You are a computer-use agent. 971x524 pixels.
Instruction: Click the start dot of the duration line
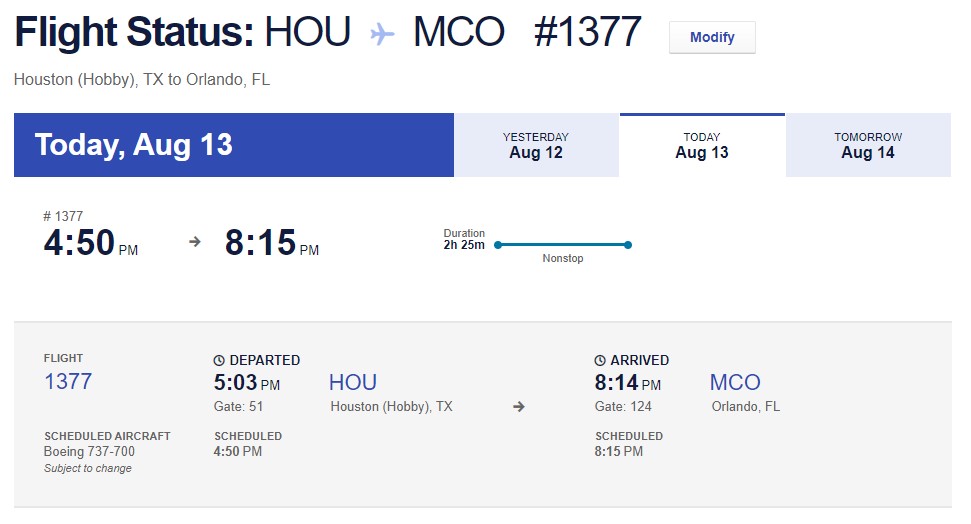498,244
